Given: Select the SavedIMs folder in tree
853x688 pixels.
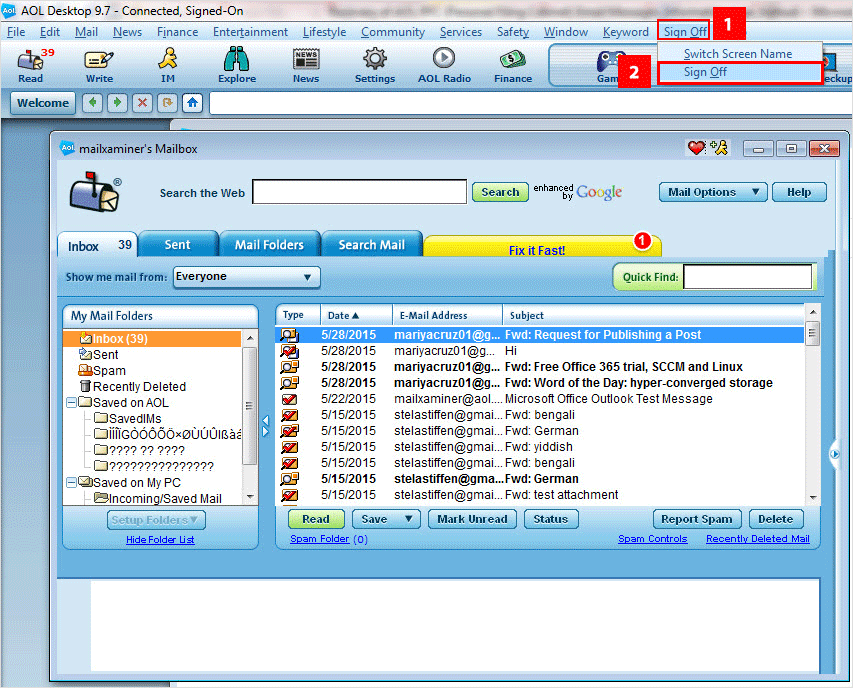Looking at the screenshot, I should click(x=128, y=419).
